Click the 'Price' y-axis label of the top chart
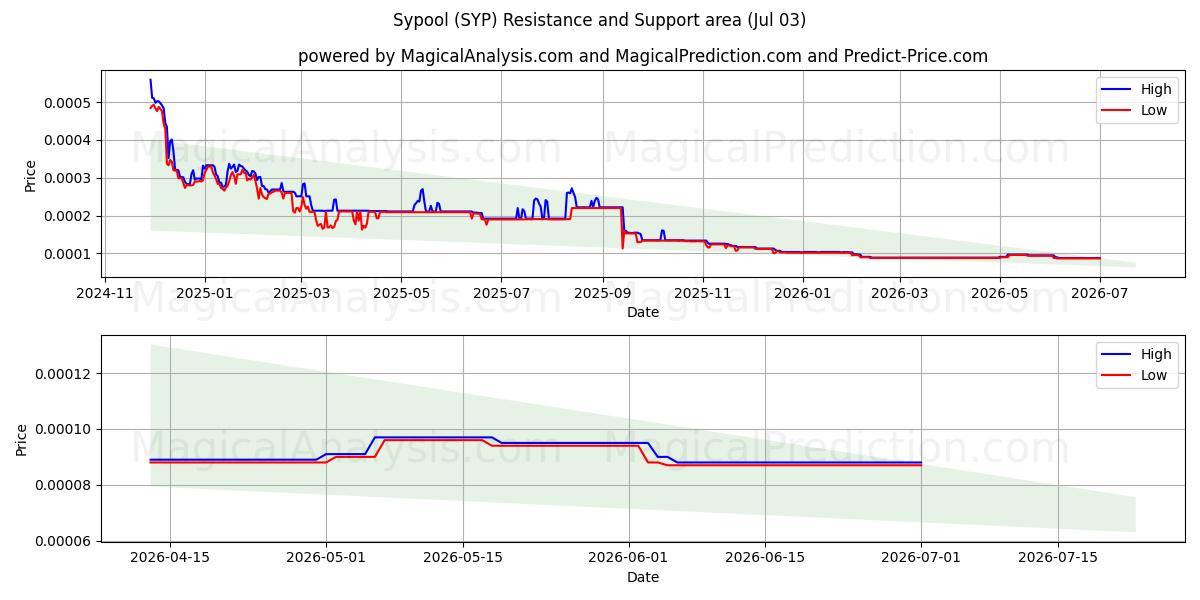The image size is (1200, 600). 30,176
